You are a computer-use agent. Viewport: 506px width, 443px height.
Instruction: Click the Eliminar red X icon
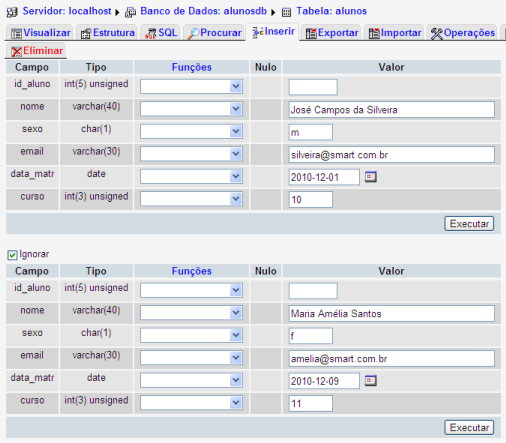(x=16, y=51)
